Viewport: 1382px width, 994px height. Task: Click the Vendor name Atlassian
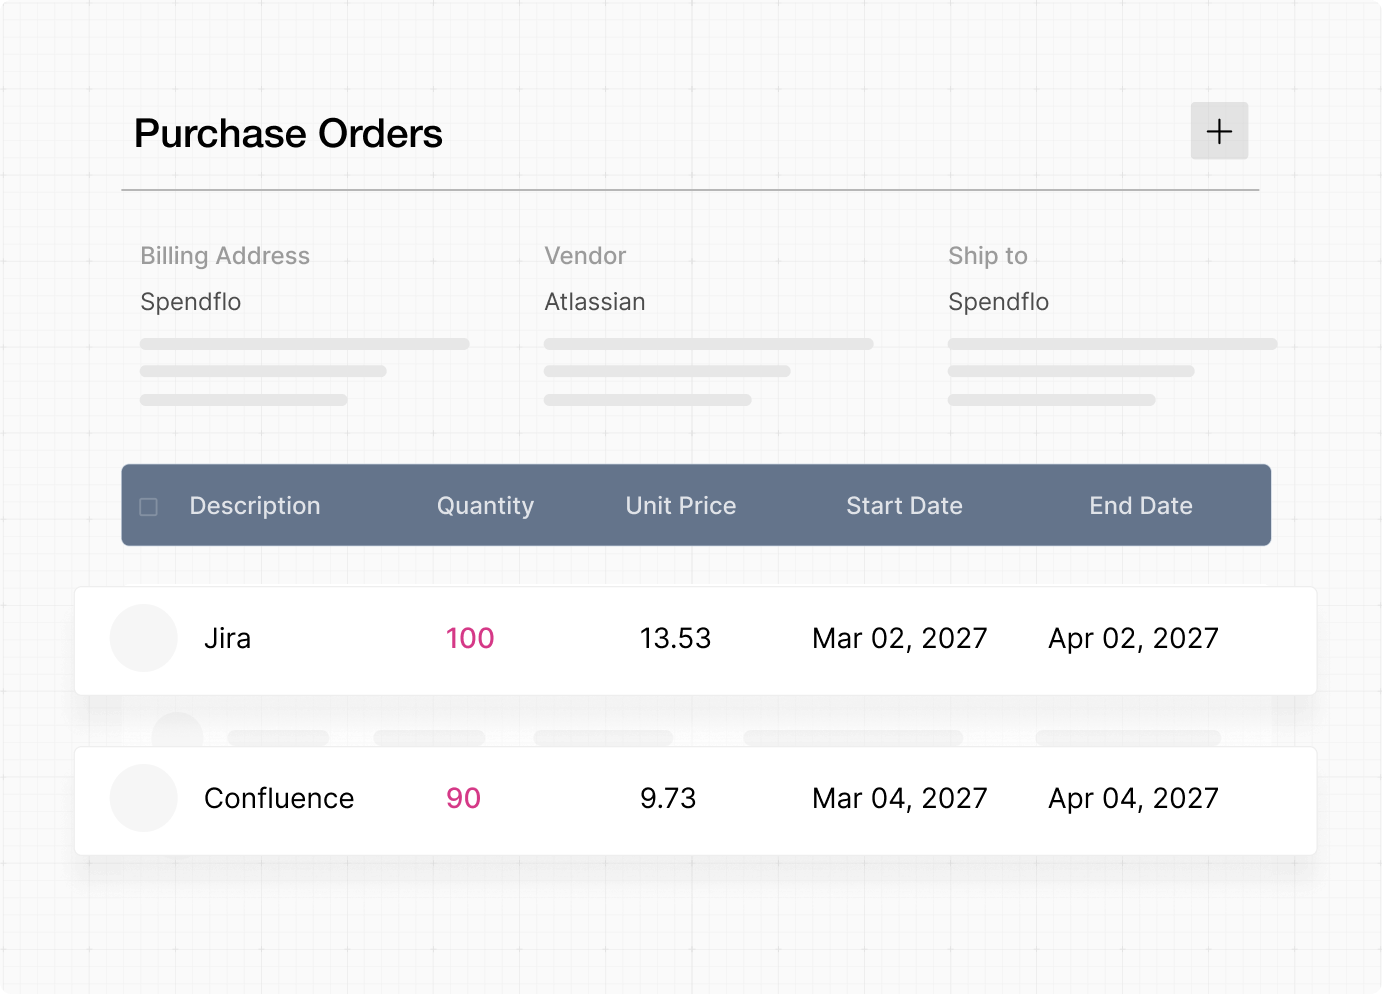(x=595, y=302)
